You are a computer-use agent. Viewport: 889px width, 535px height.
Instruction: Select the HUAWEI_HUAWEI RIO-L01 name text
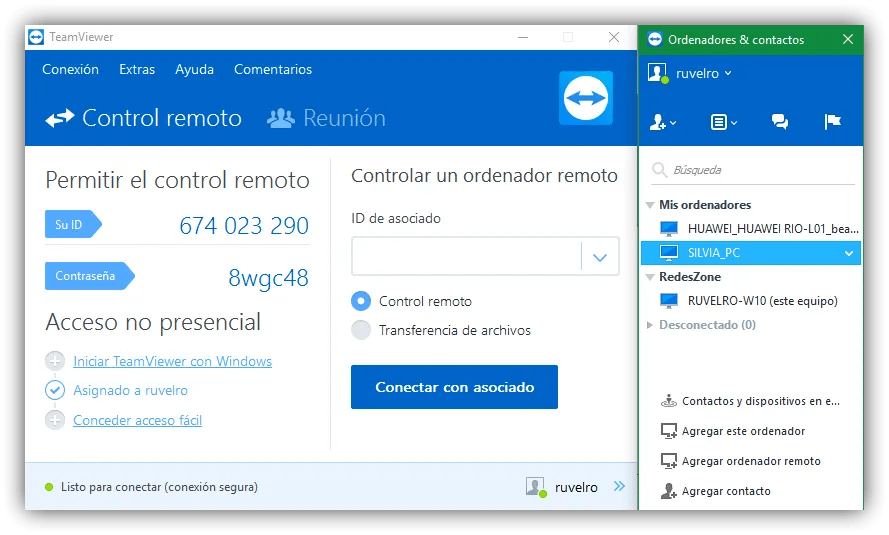(773, 228)
